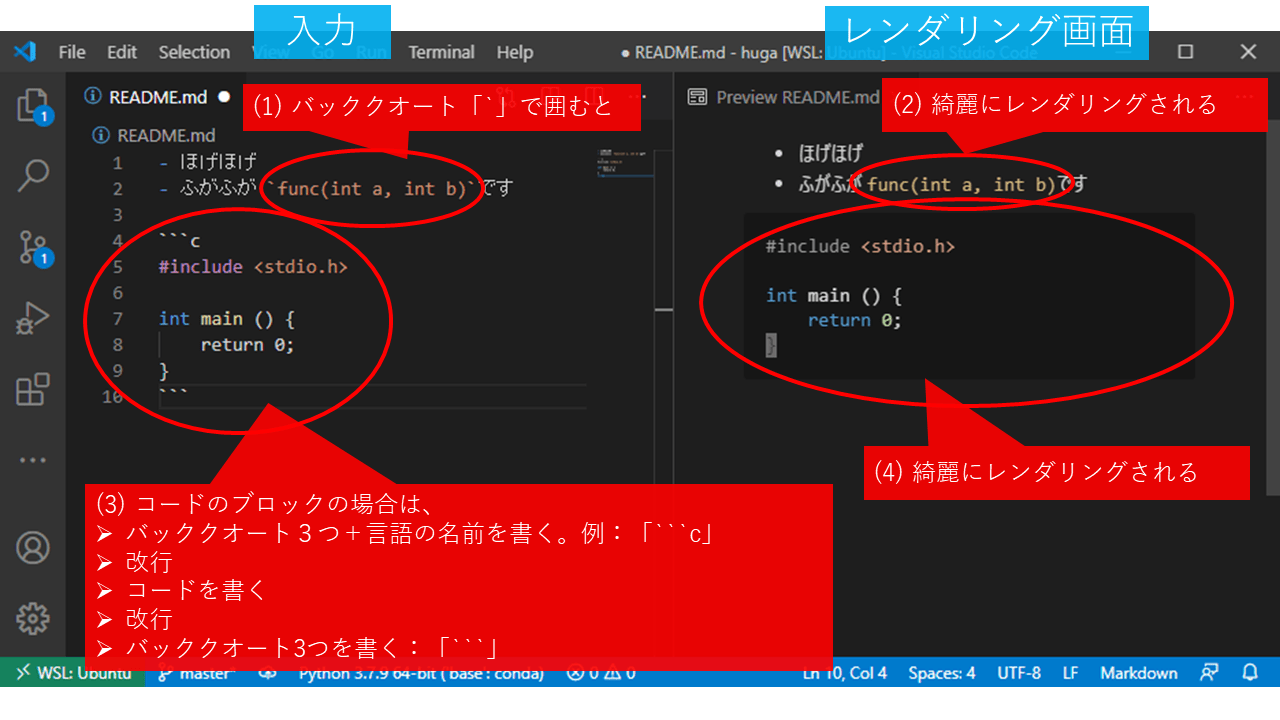Change the LF end-of-line sequence
Viewport: 1280px width, 720px height.
pos(1070,673)
